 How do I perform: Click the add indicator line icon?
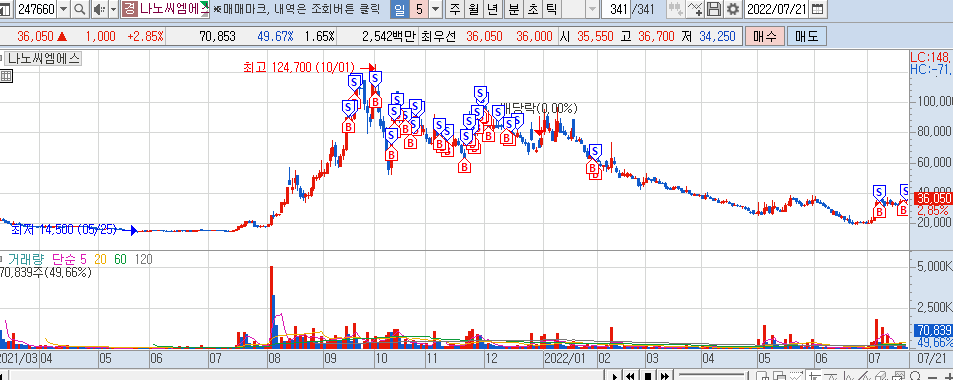click(696, 9)
